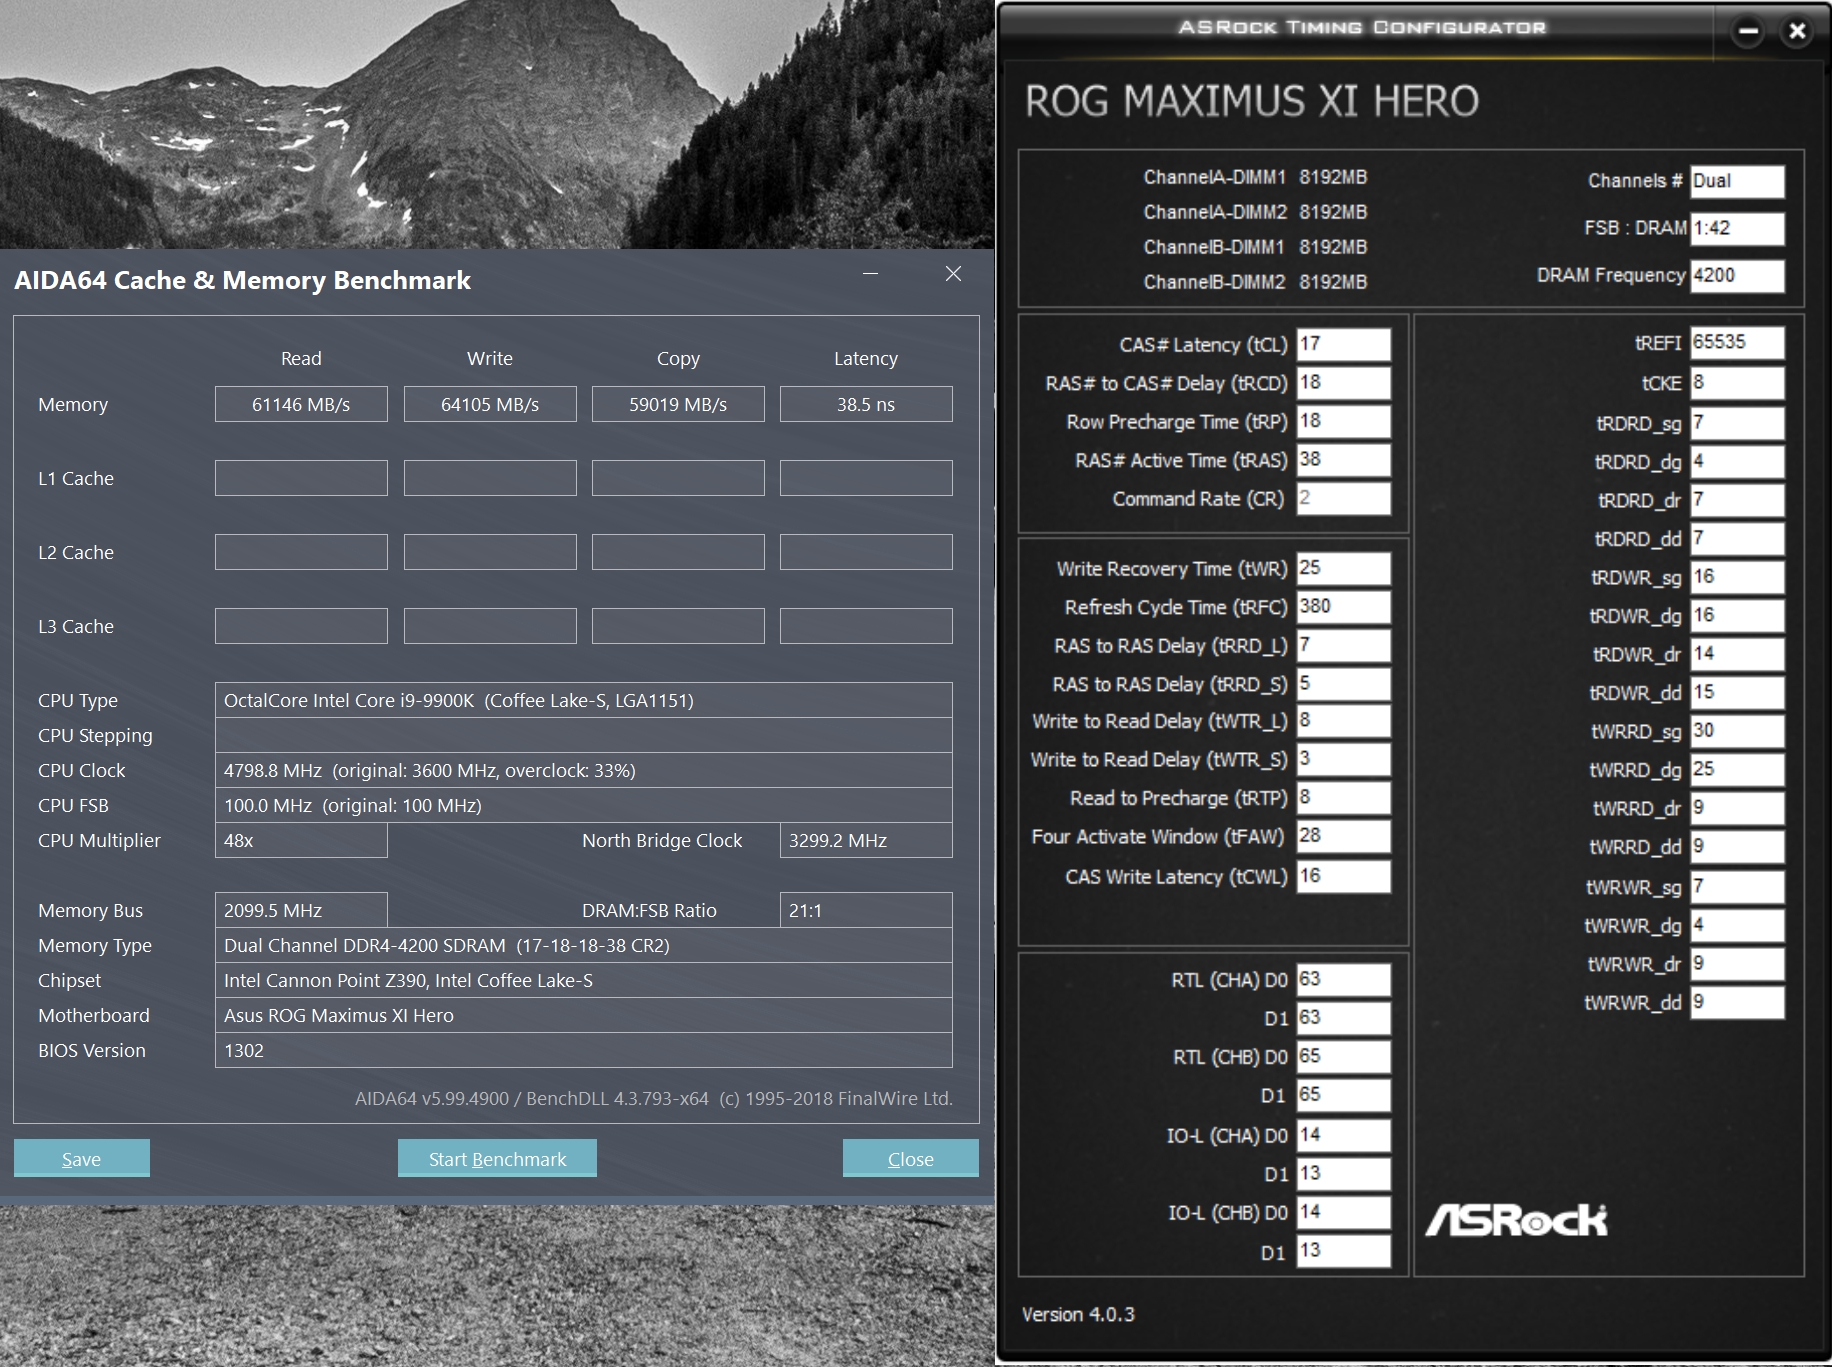Click the Memory Type value field

pyautogui.click(x=584, y=945)
